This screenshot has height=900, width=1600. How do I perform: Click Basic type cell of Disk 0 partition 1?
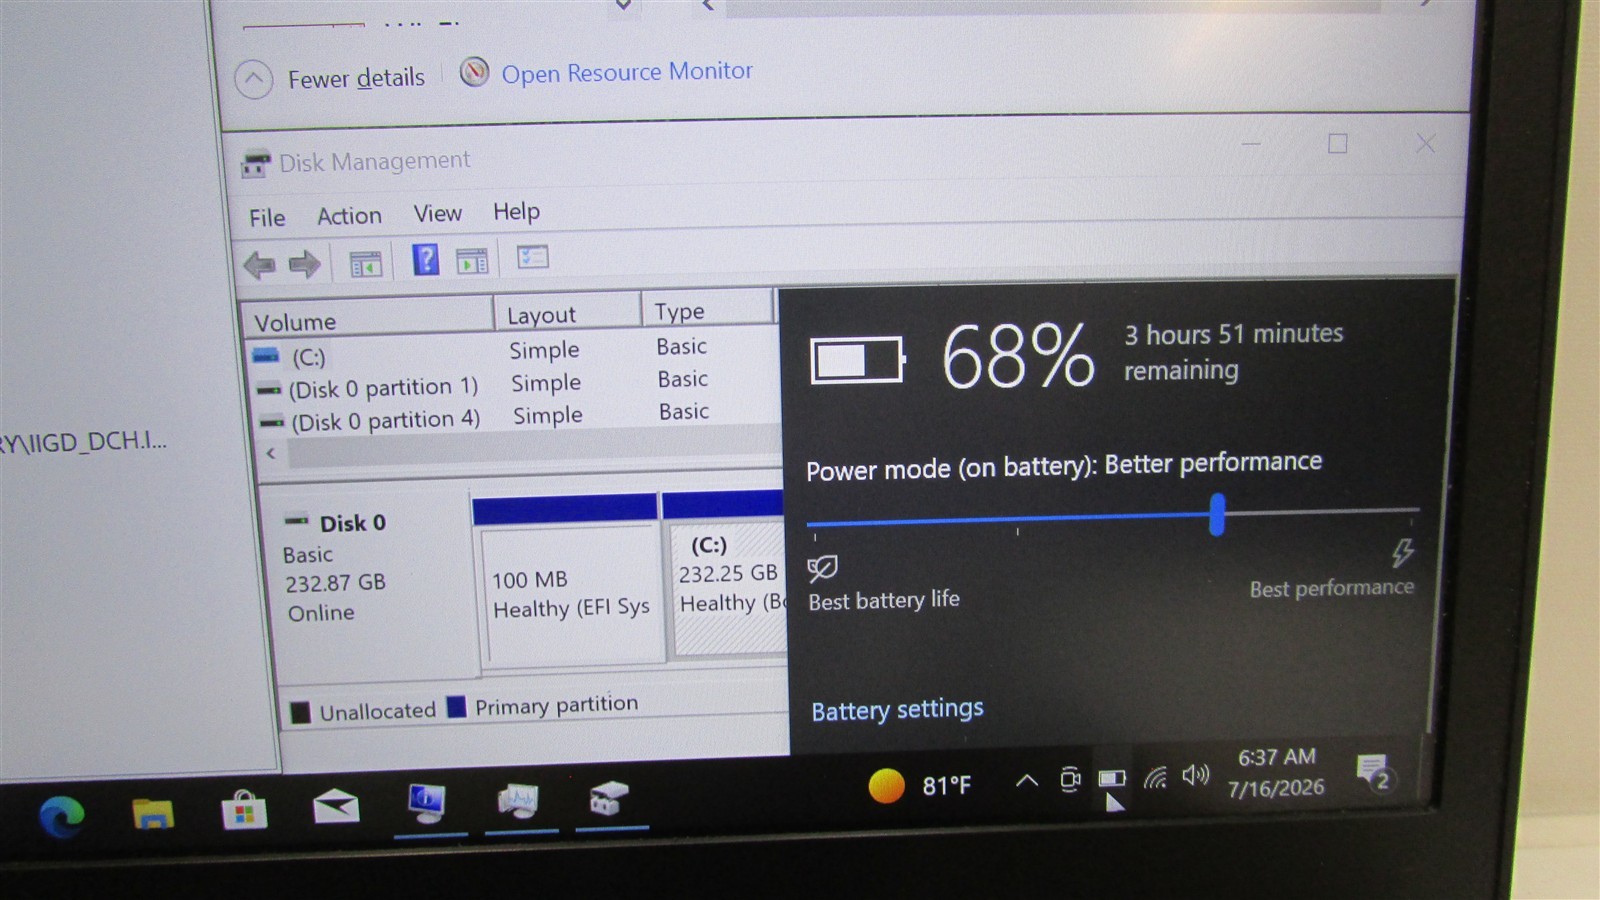point(683,379)
